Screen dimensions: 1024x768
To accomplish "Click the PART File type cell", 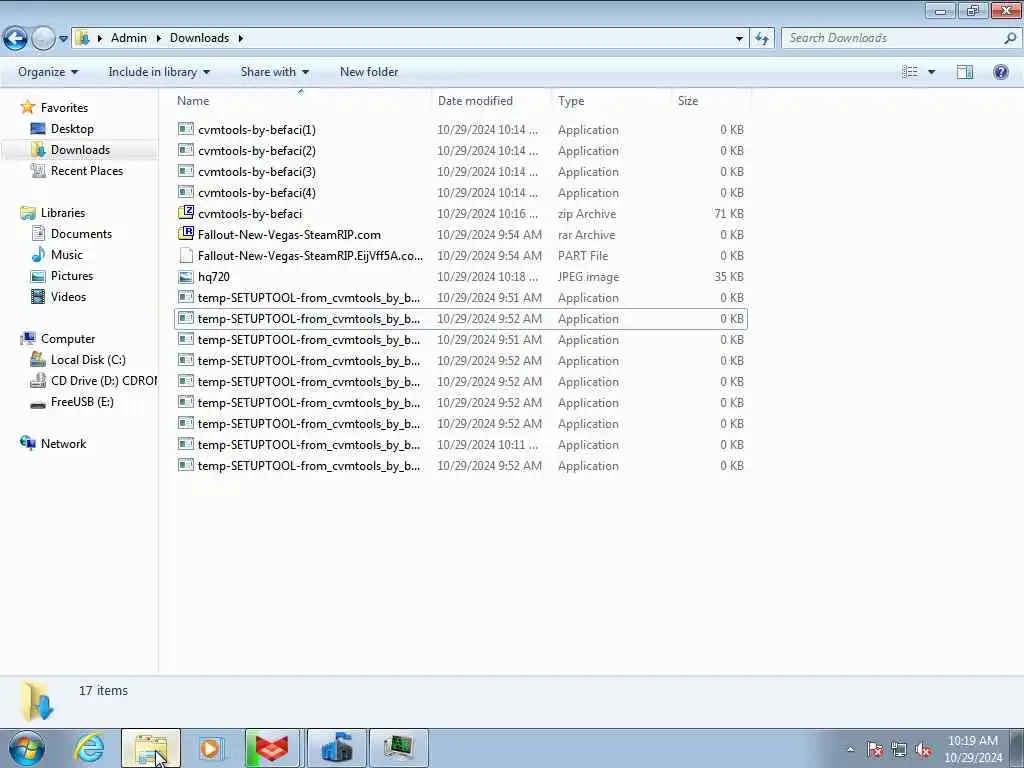I will (x=583, y=255).
